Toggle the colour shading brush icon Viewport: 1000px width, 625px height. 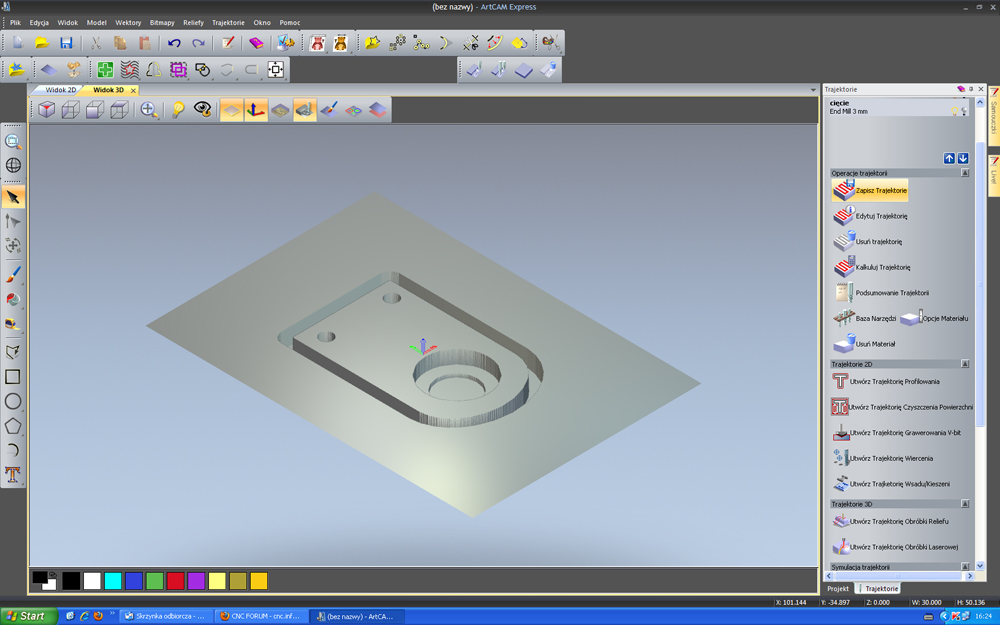[329, 110]
